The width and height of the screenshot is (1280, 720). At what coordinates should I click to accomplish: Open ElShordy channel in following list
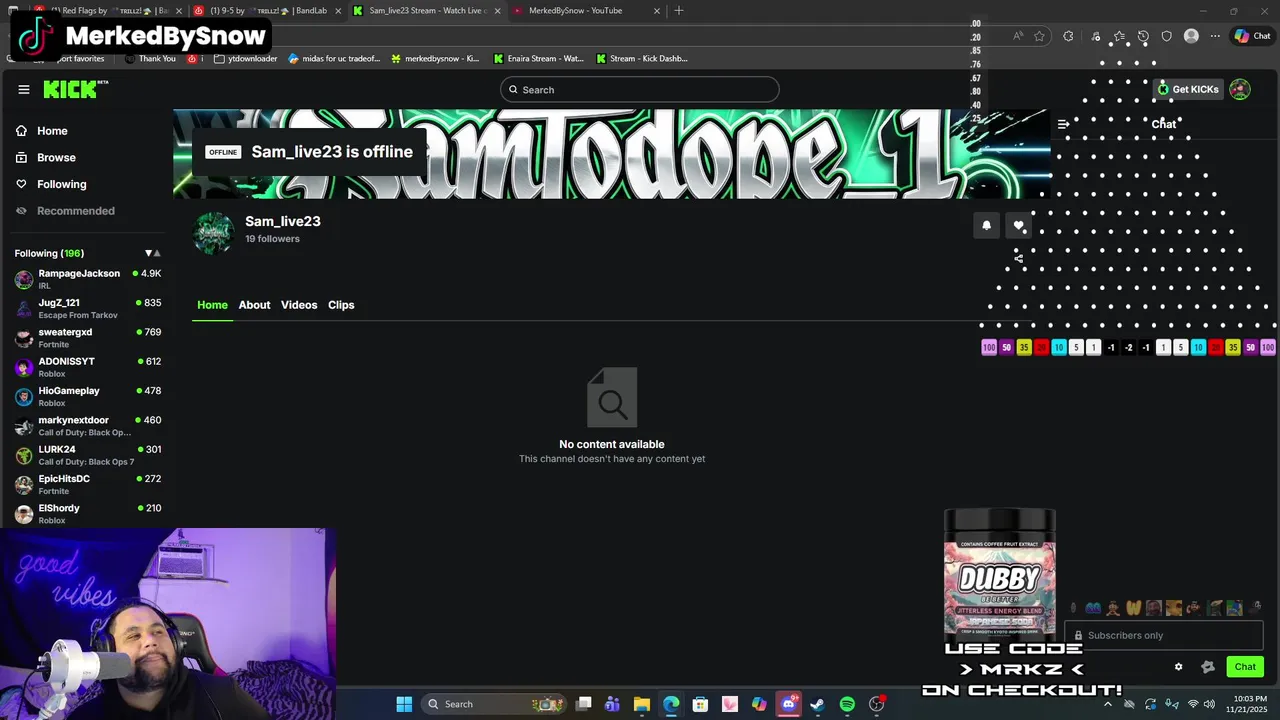click(88, 514)
